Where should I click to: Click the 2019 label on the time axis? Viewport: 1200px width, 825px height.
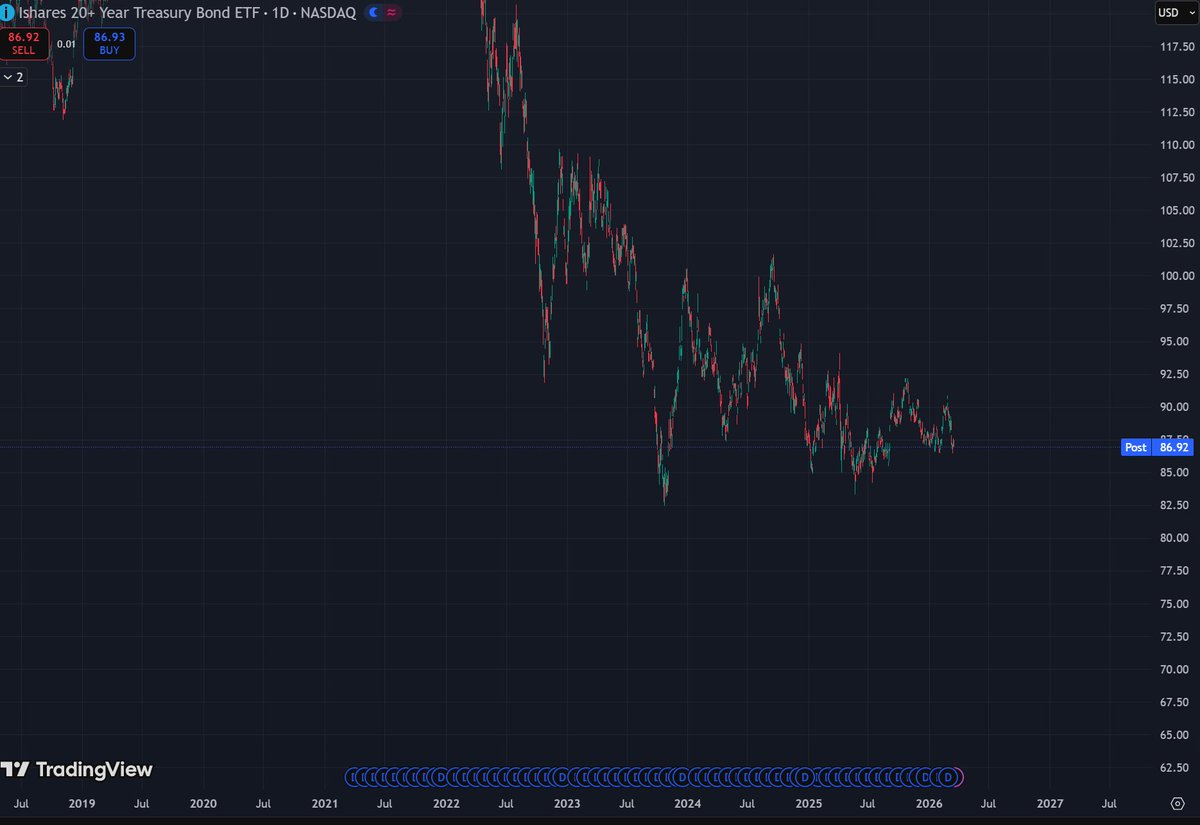(x=82, y=803)
